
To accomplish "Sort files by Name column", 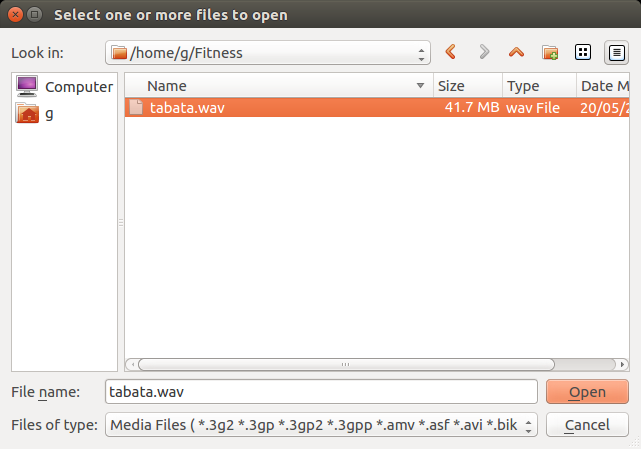I will (280, 86).
